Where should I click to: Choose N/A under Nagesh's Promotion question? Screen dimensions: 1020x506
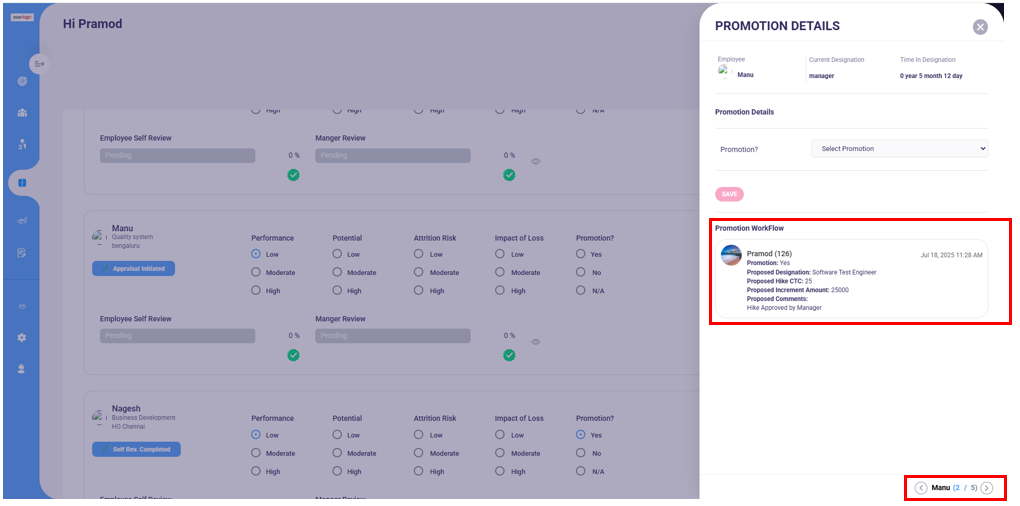click(x=581, y=471)
